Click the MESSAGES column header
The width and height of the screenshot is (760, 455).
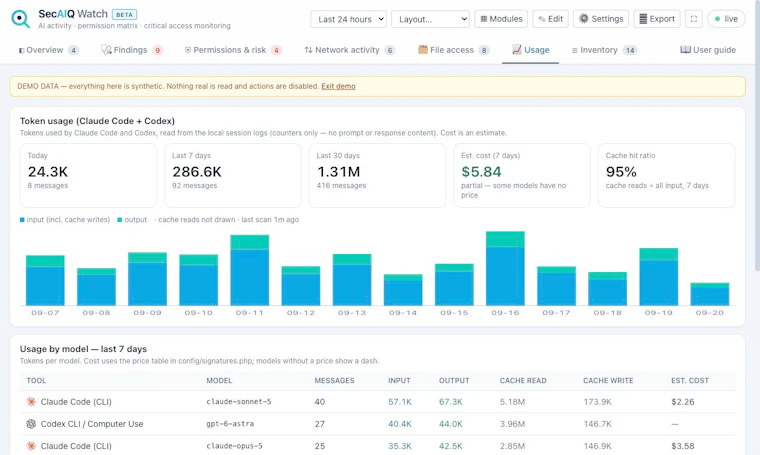click(334, 381)
